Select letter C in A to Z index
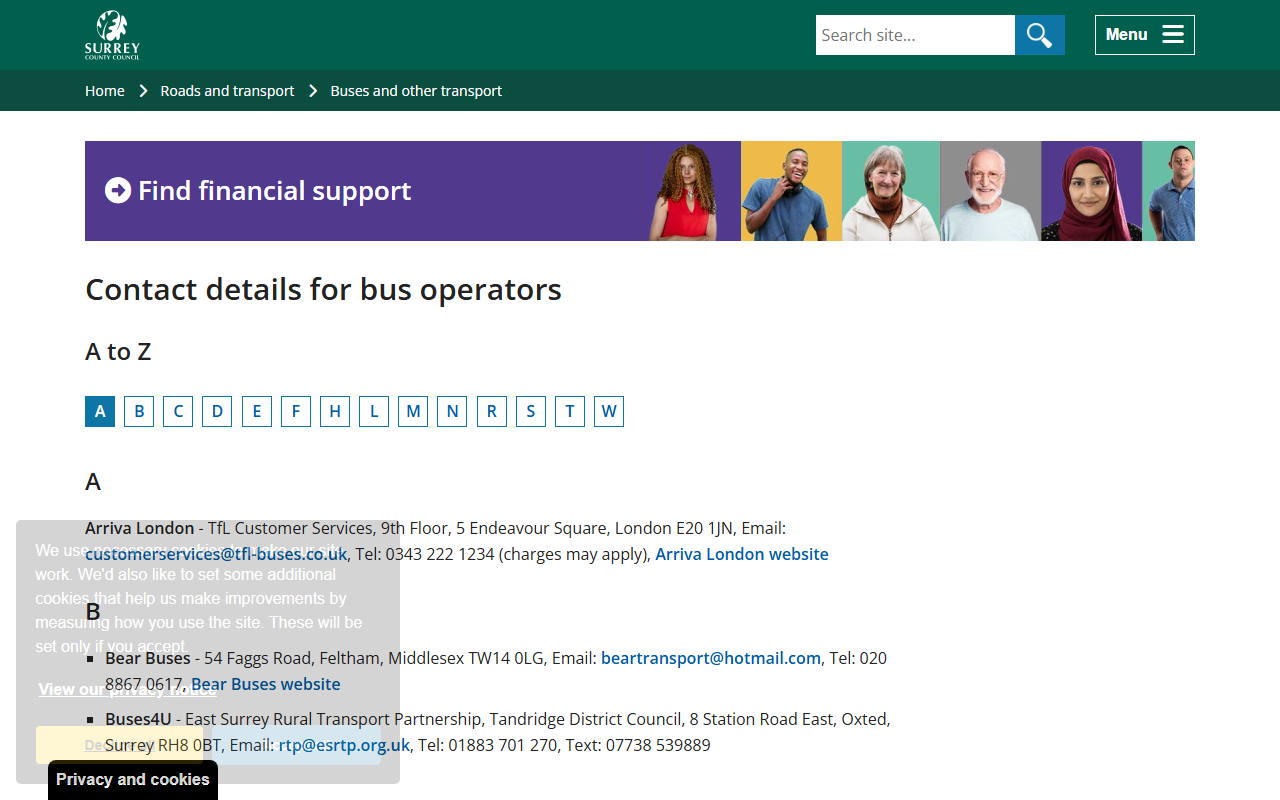The image size is (1280, 800). (x=178, y=411)
